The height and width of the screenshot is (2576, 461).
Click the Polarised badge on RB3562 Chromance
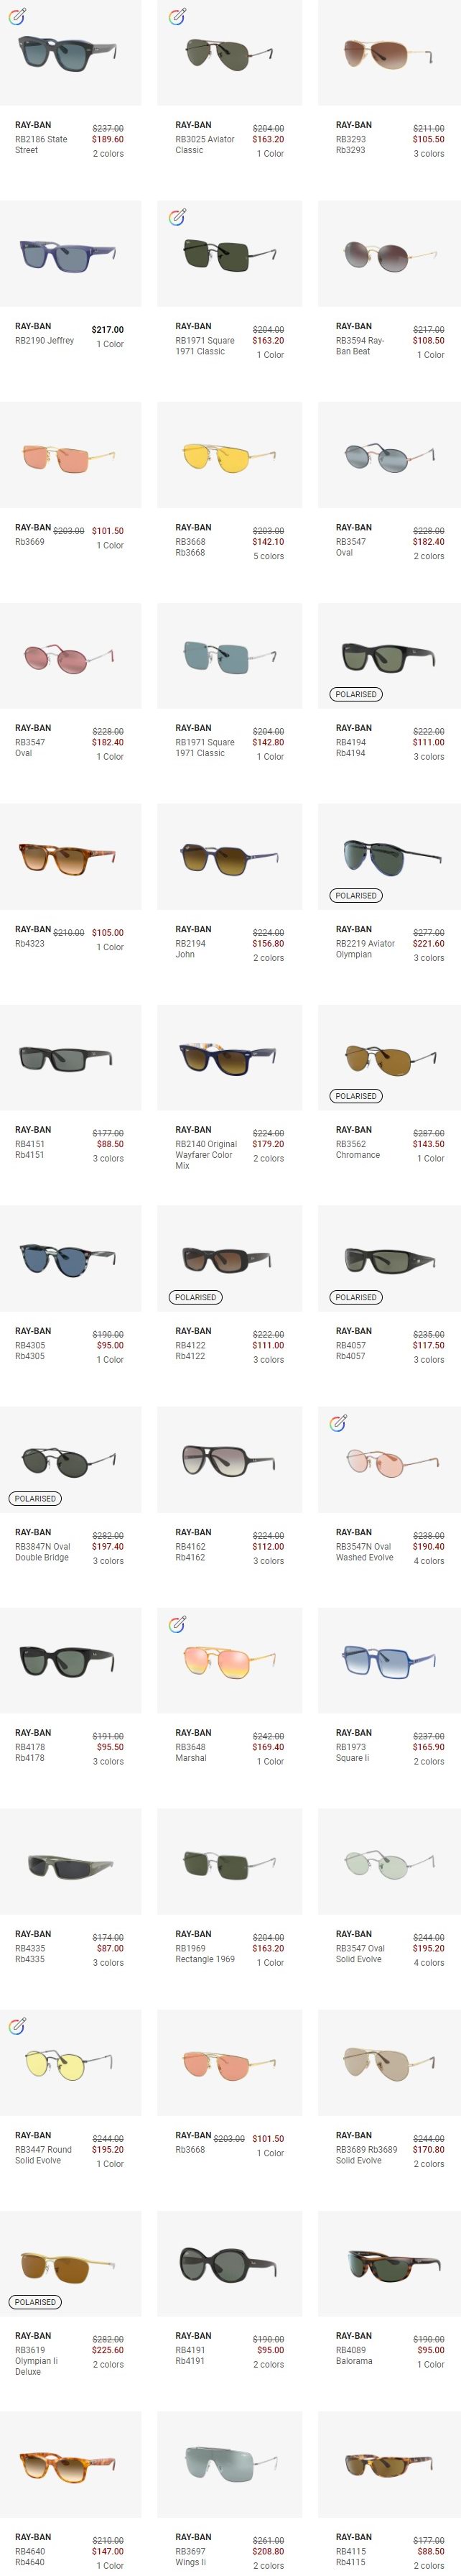(356, 1096)
